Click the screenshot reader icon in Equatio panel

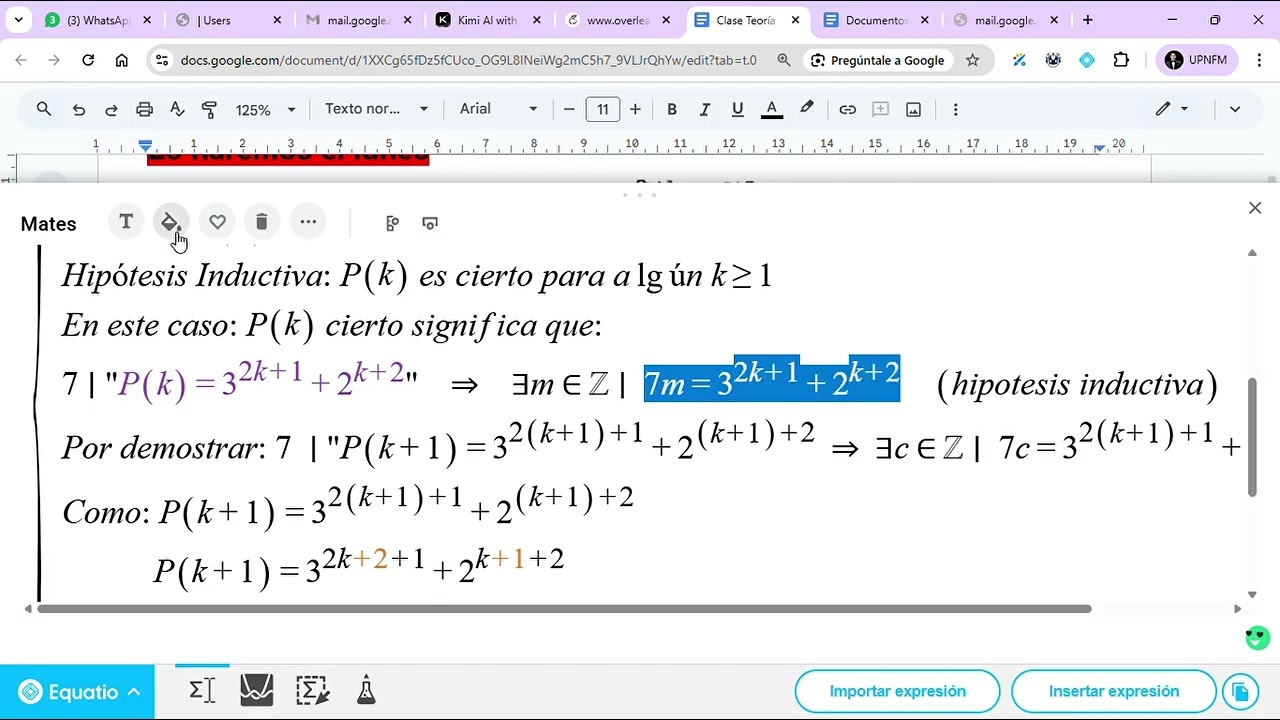[430, 223]
